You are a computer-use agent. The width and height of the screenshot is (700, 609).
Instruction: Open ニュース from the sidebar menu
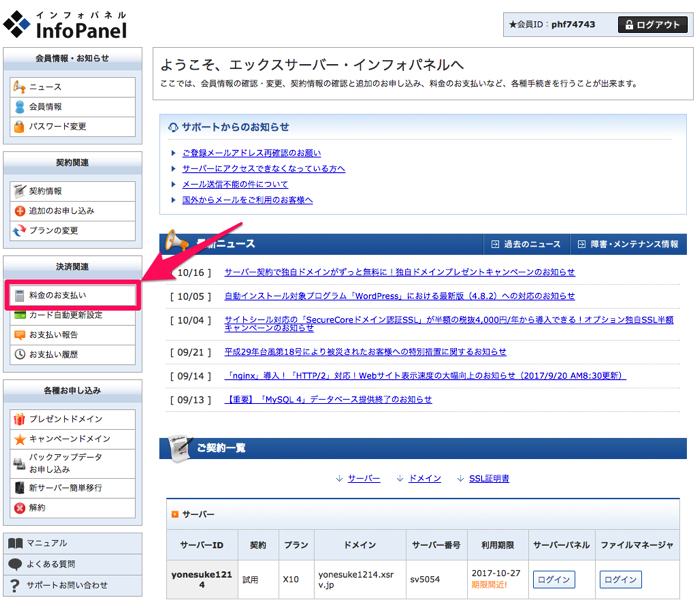coord(73,87)
